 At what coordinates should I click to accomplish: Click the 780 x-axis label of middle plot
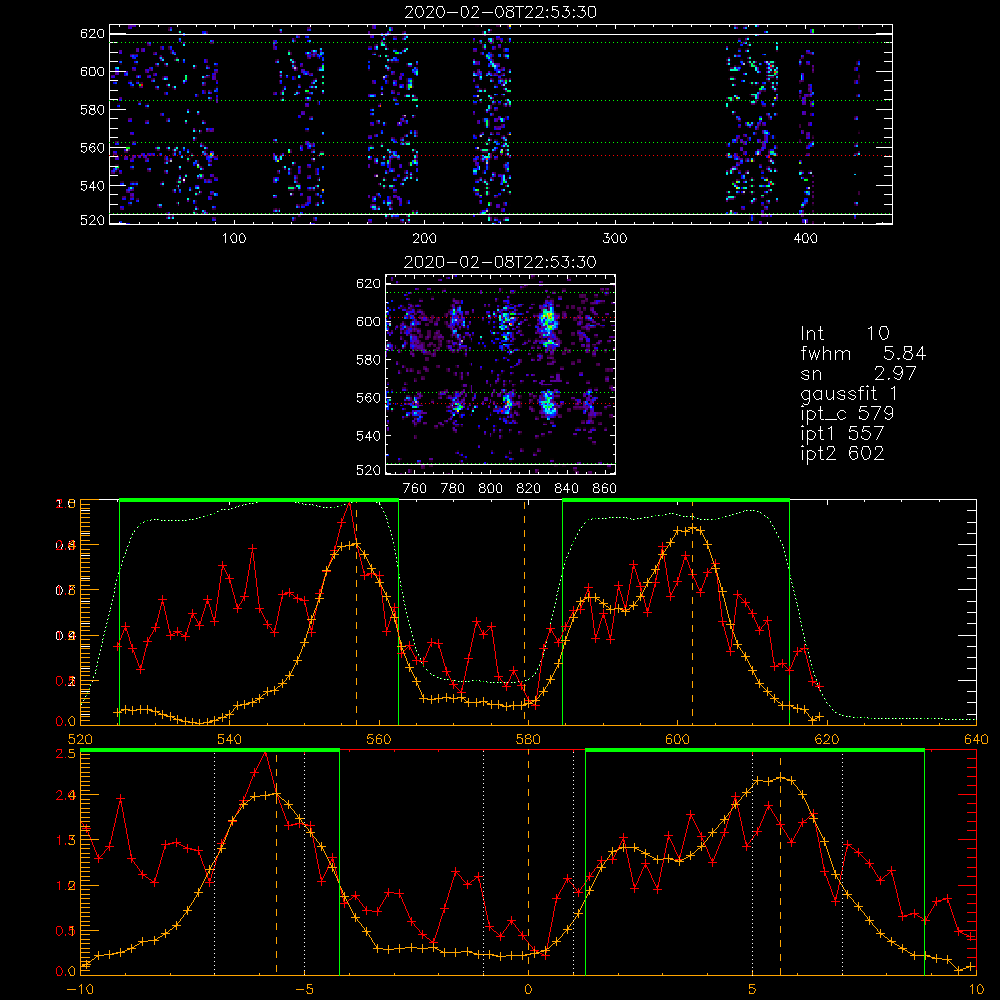pyautogui.click(x=453, y=489)
